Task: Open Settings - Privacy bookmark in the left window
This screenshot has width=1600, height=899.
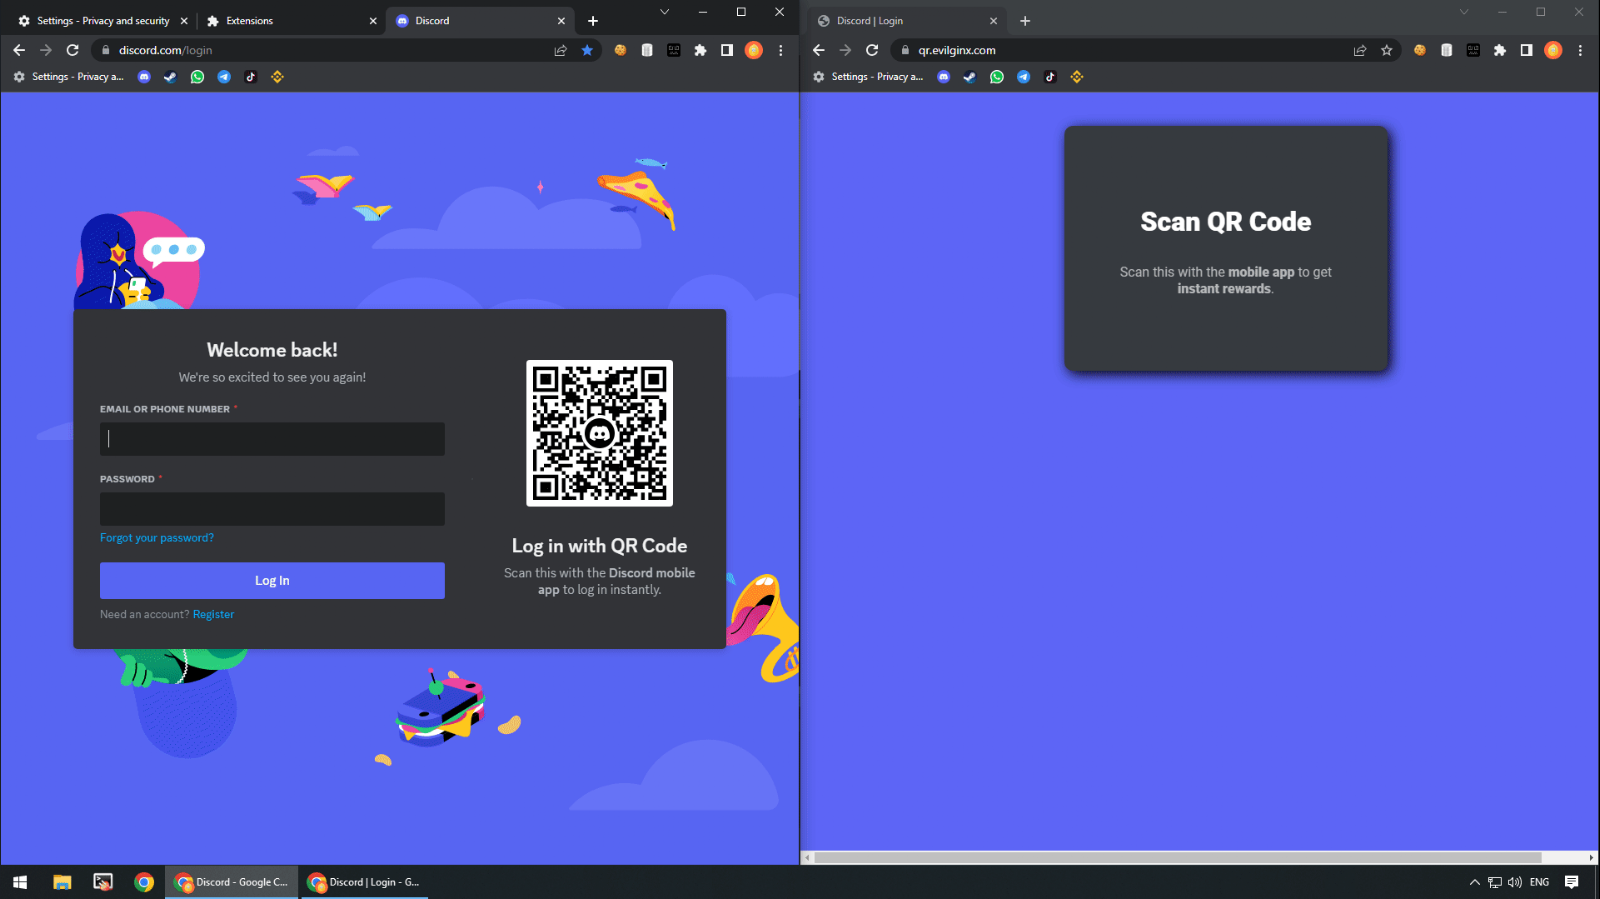Action: tap(68, 77)
